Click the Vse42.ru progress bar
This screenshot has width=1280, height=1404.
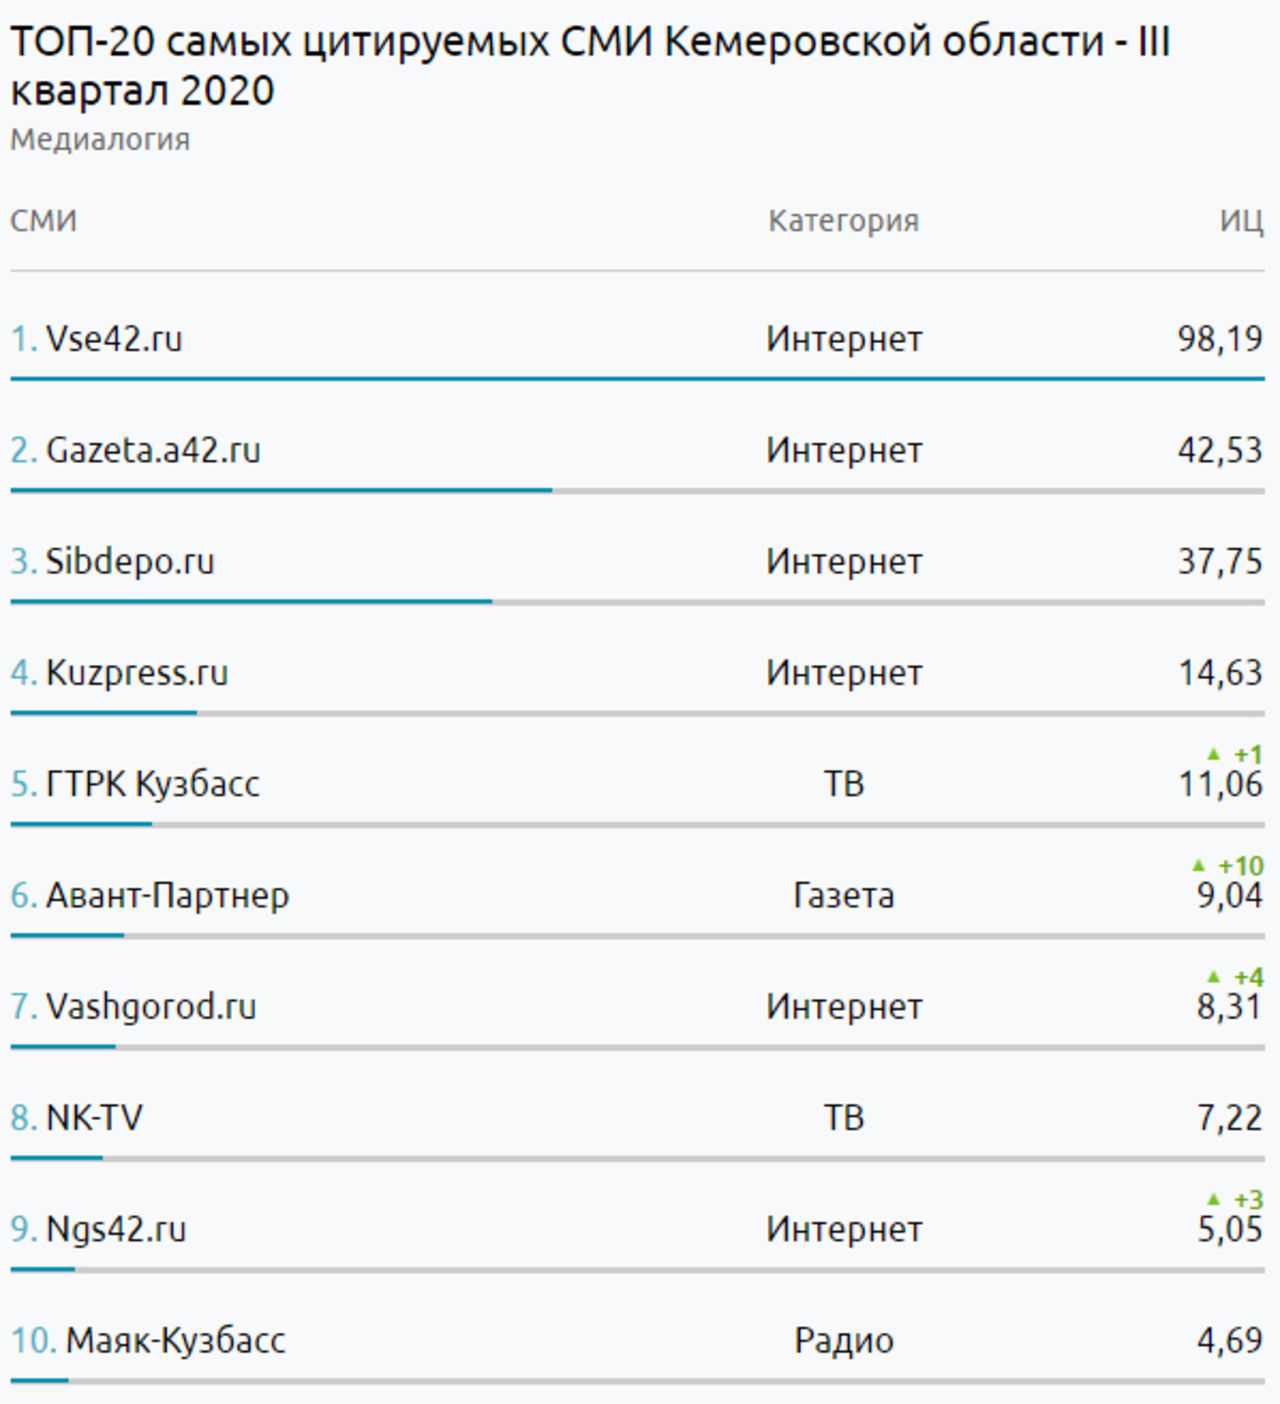point(637,379)
